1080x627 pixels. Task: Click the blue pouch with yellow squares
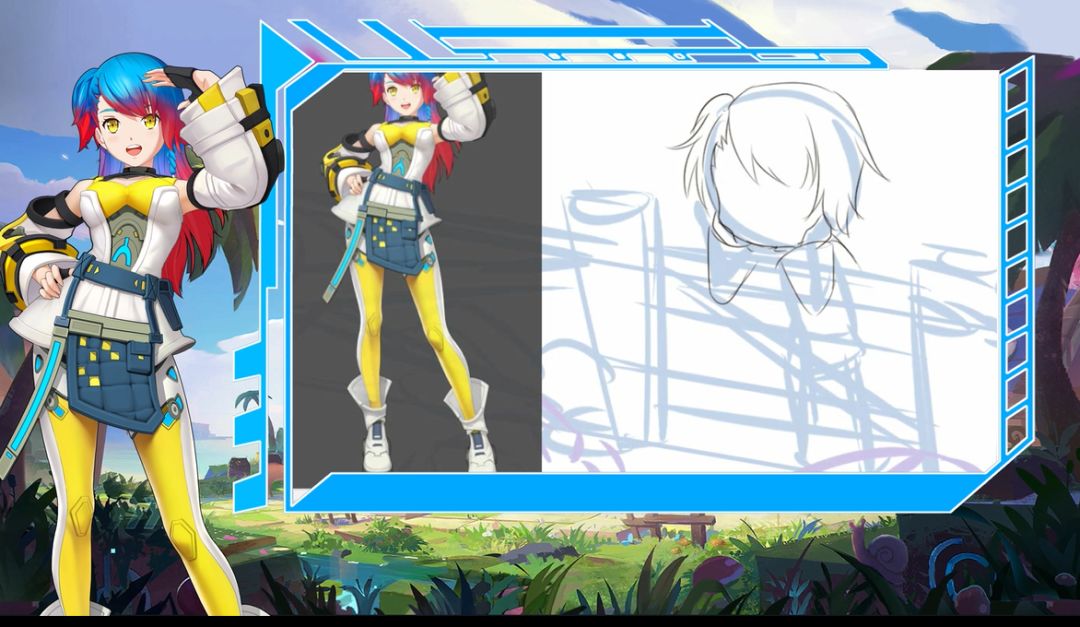(114, 381)
